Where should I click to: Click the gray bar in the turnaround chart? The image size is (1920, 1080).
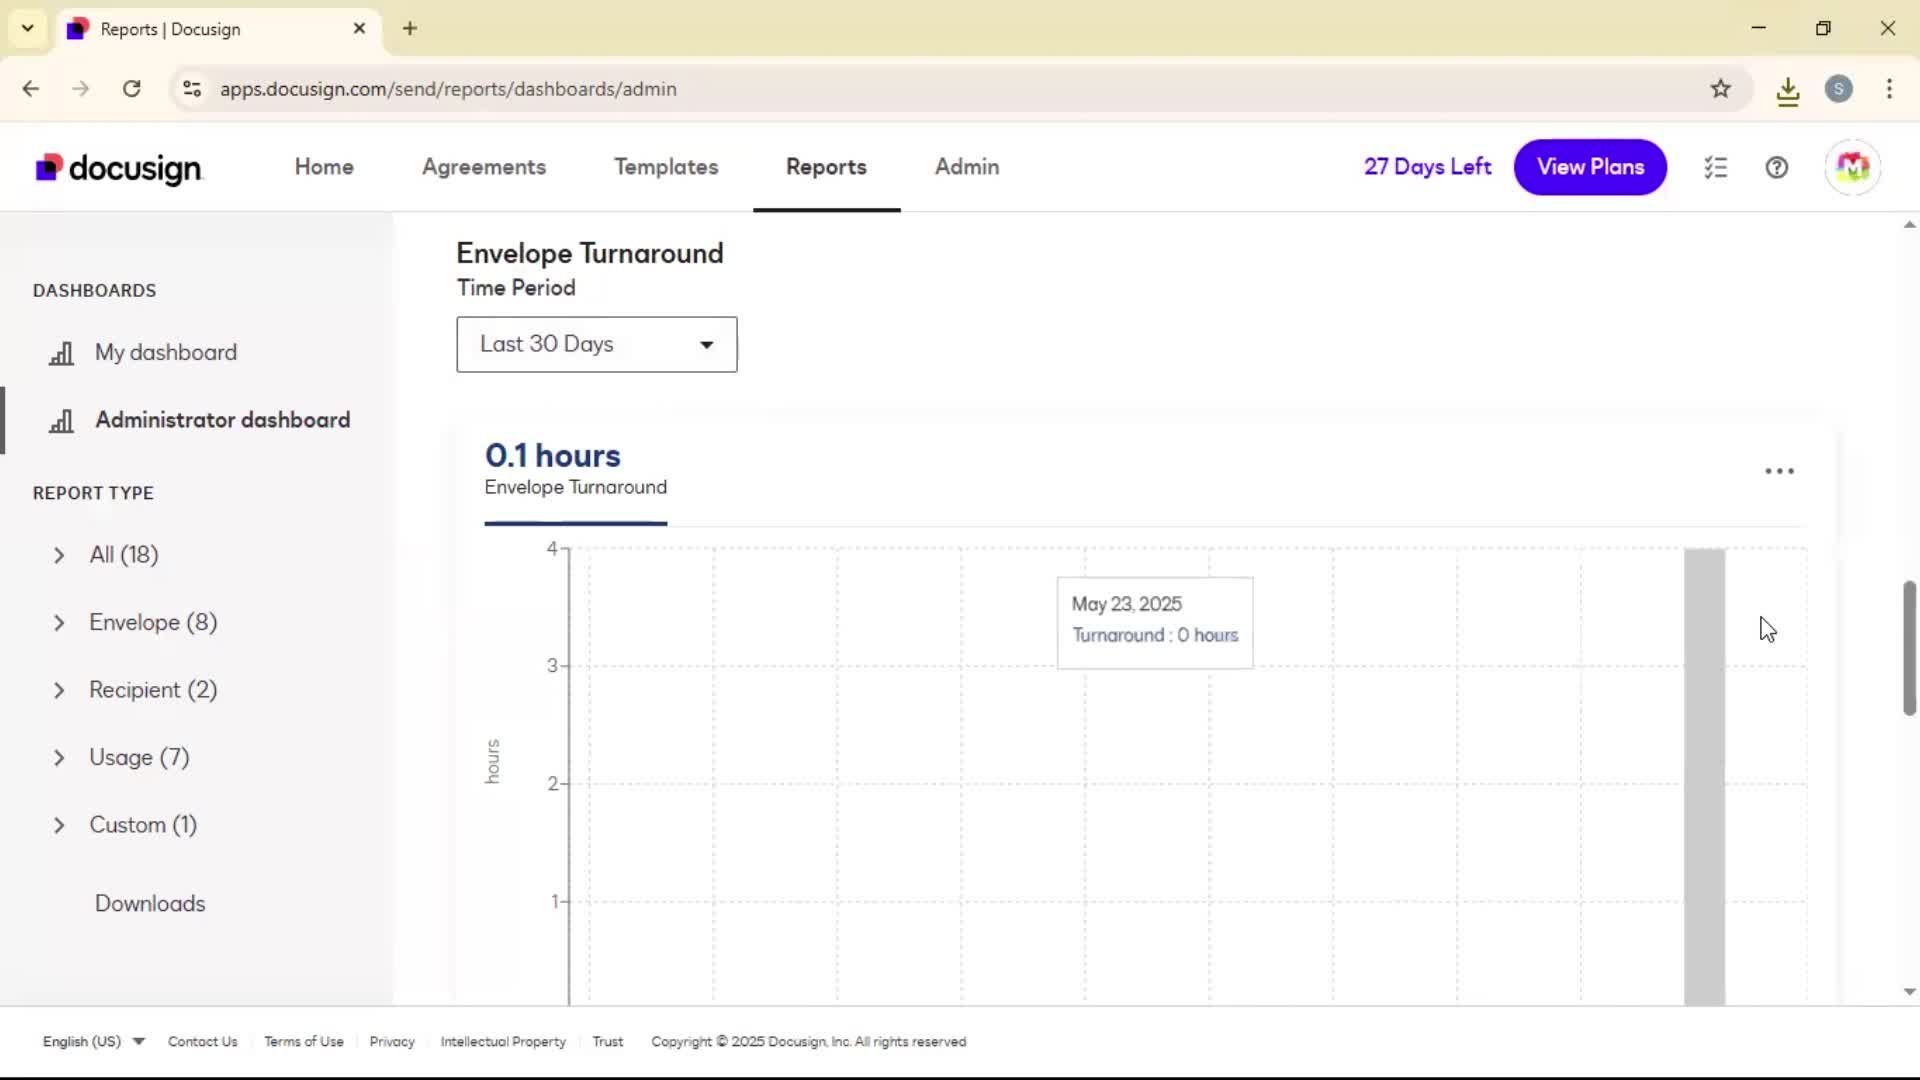(1704, 777)
